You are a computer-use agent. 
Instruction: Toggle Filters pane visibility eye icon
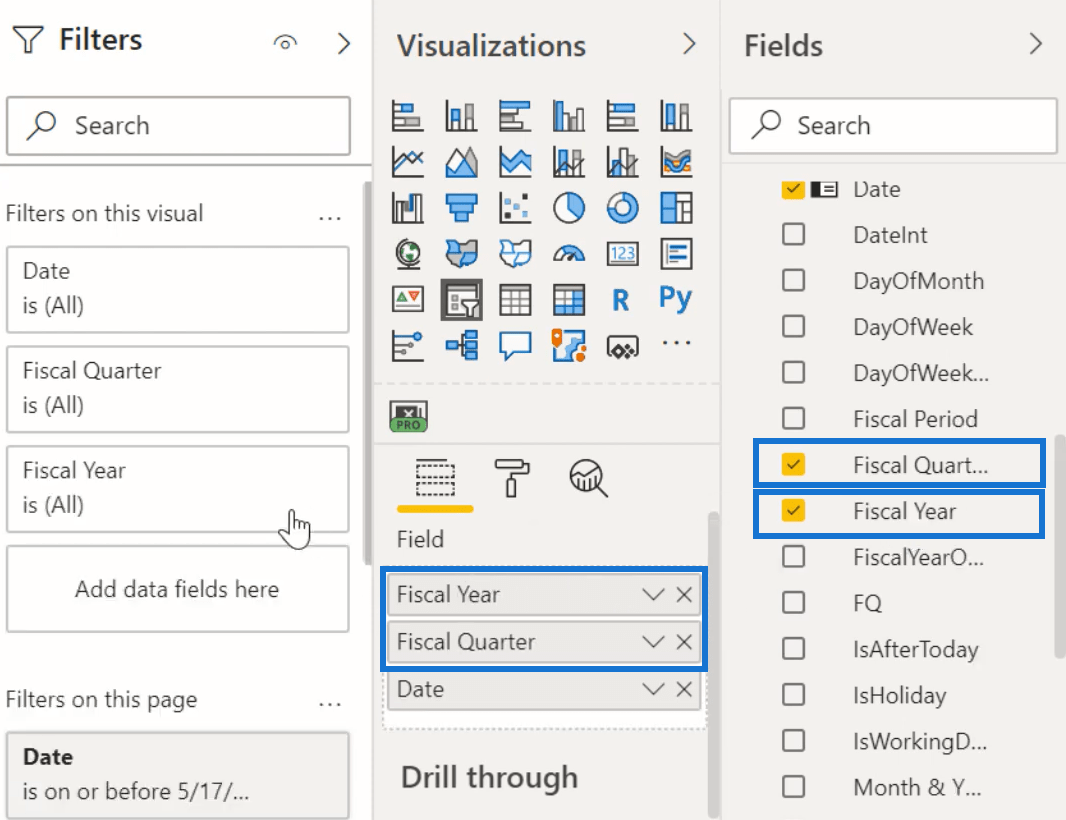286,43
